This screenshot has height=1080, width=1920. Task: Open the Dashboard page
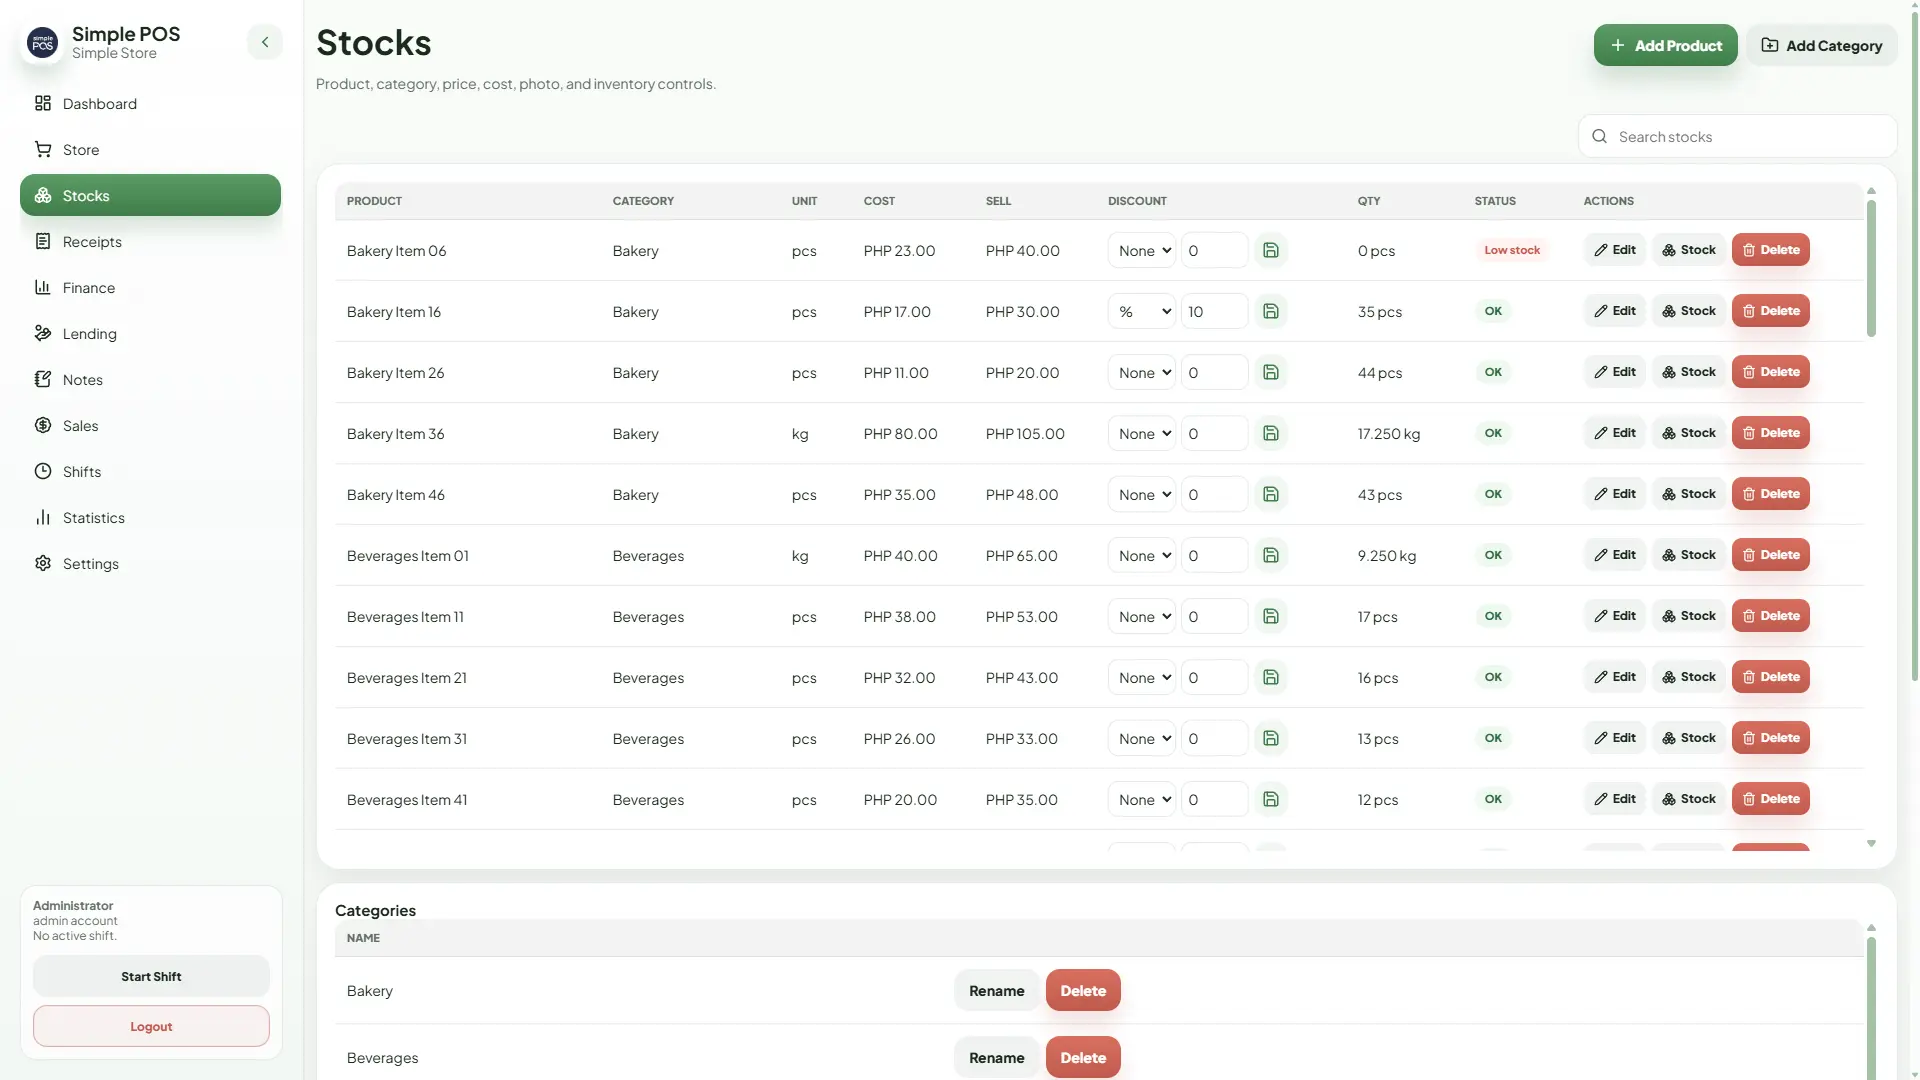150,103
